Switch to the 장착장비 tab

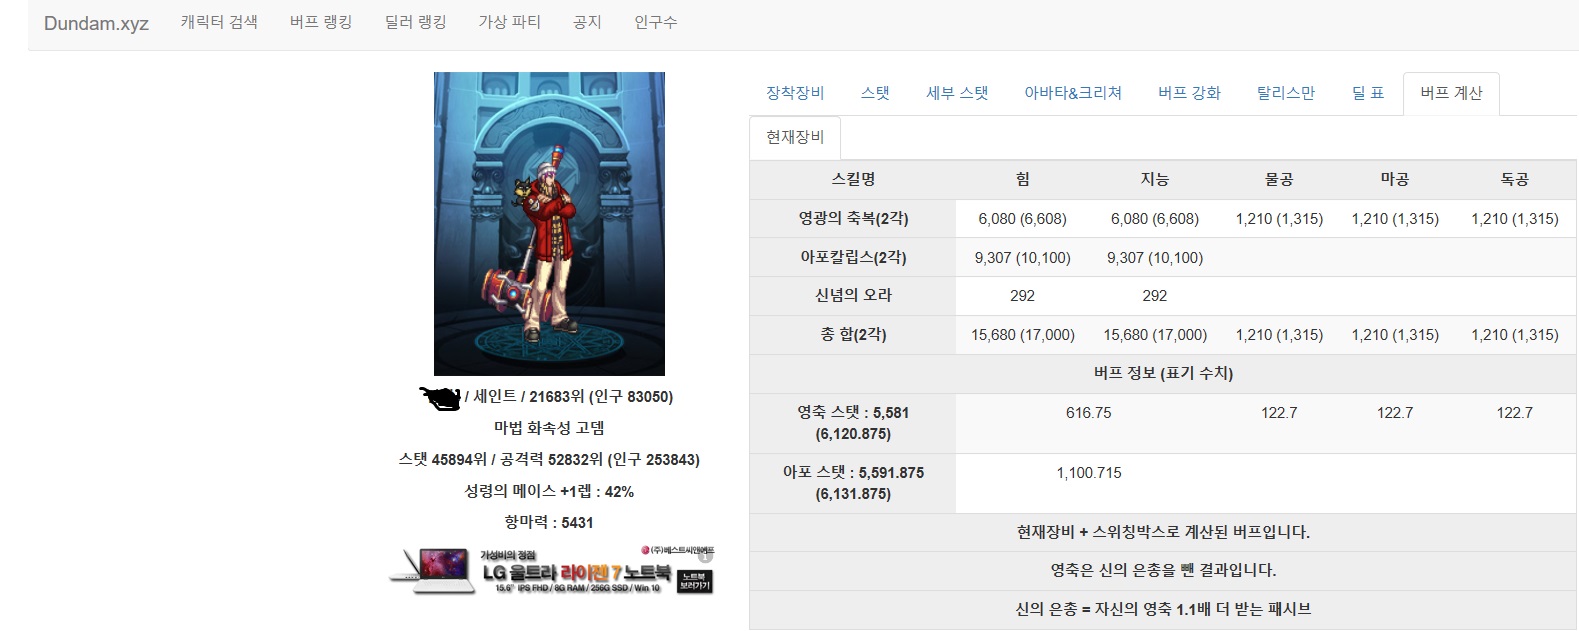point(795,93)
